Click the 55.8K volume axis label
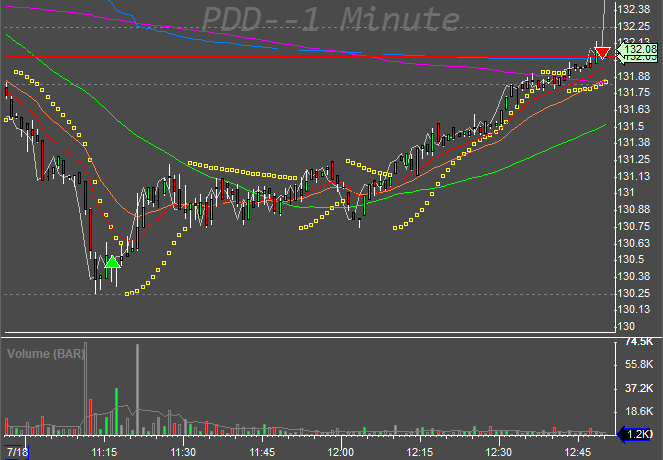663x460 pixels. coord(639,364)
